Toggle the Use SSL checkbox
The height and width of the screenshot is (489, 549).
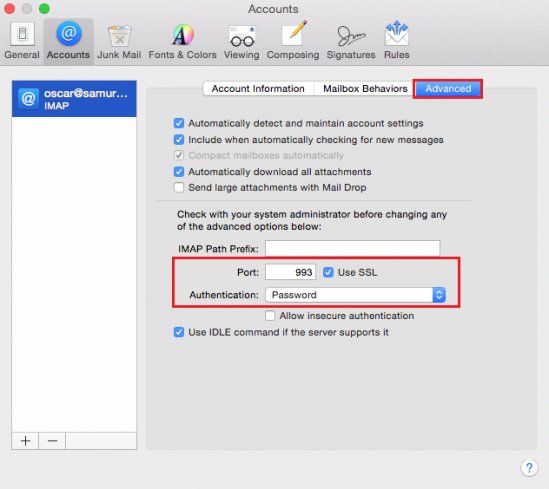tap(328, 272)
